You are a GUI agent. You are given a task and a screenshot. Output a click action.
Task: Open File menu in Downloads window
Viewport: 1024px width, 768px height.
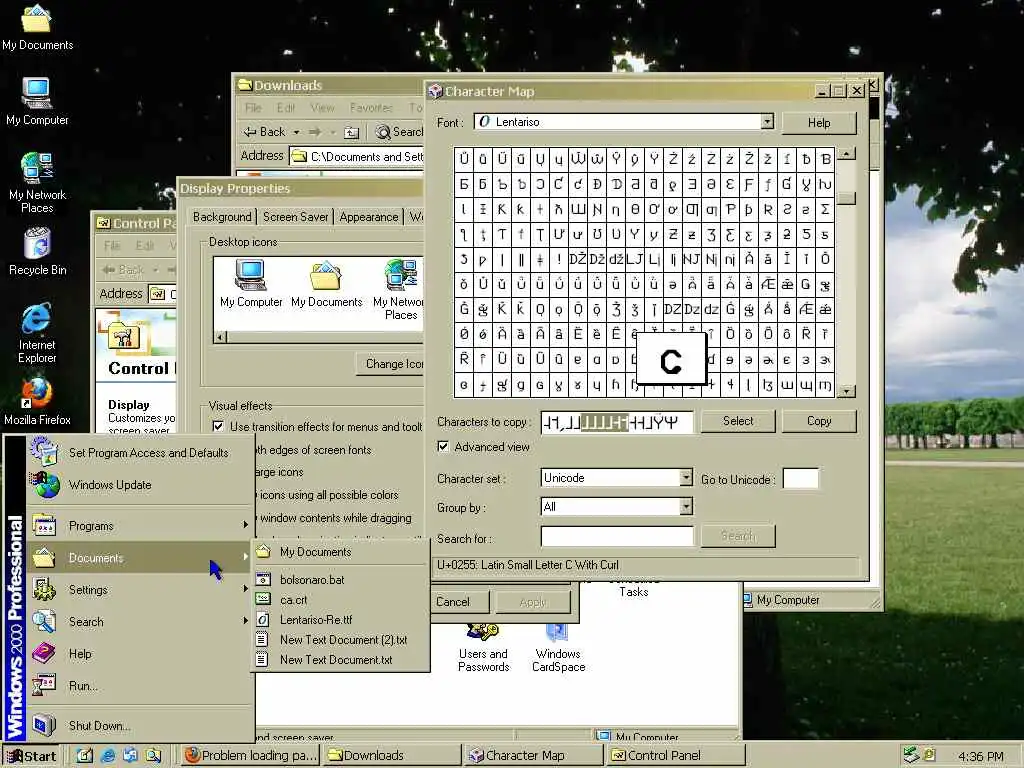tap(253, 108)
